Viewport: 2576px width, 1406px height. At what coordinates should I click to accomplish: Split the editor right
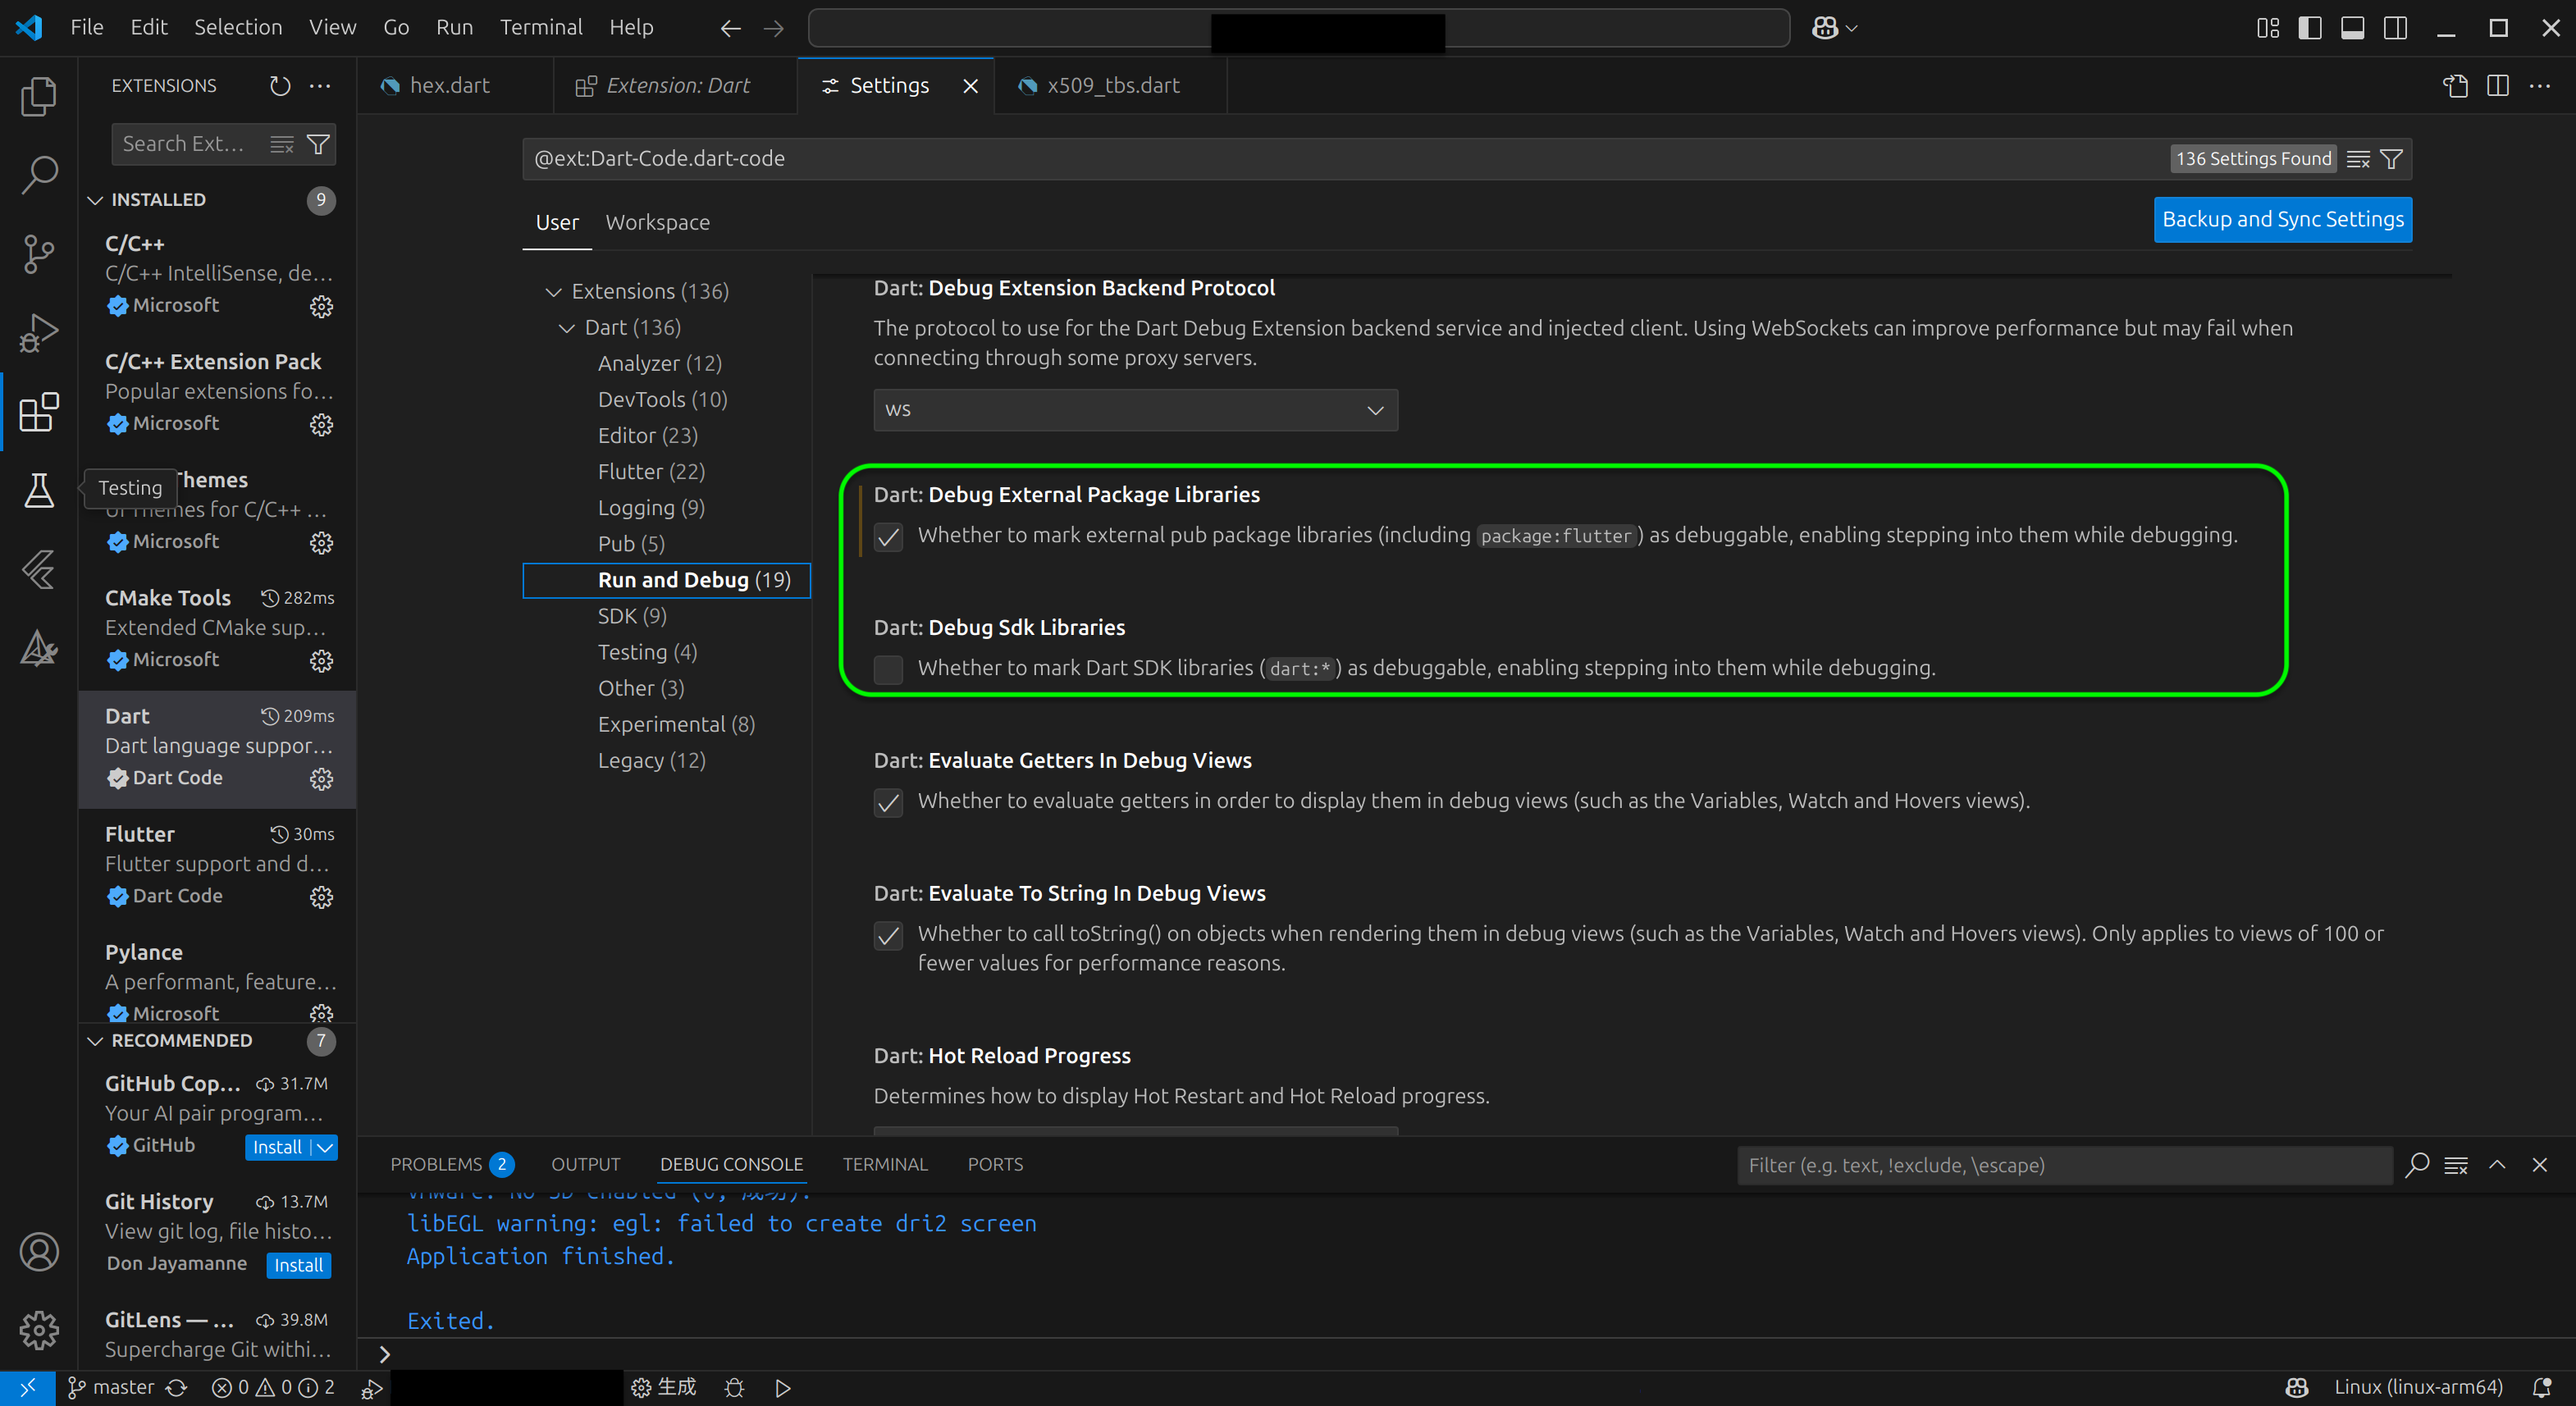2497,86
